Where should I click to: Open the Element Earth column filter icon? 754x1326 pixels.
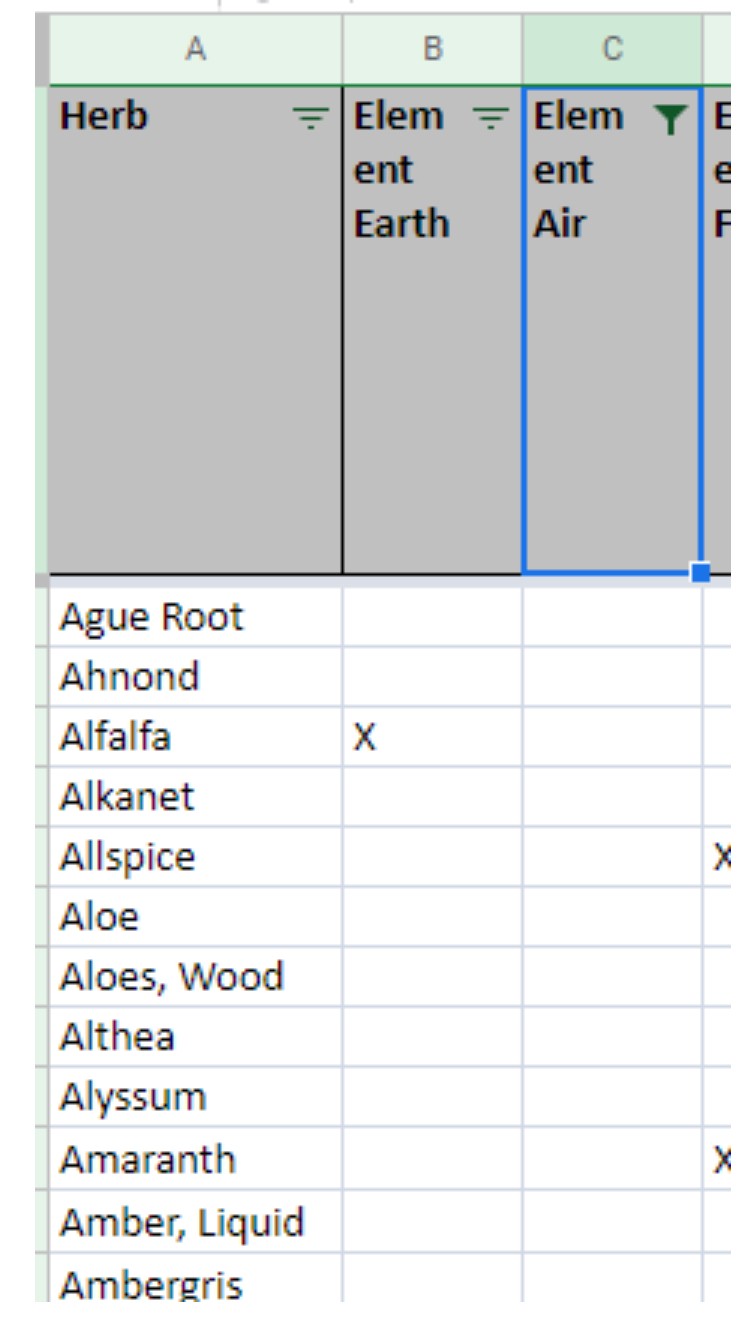[x=490, y=120]
